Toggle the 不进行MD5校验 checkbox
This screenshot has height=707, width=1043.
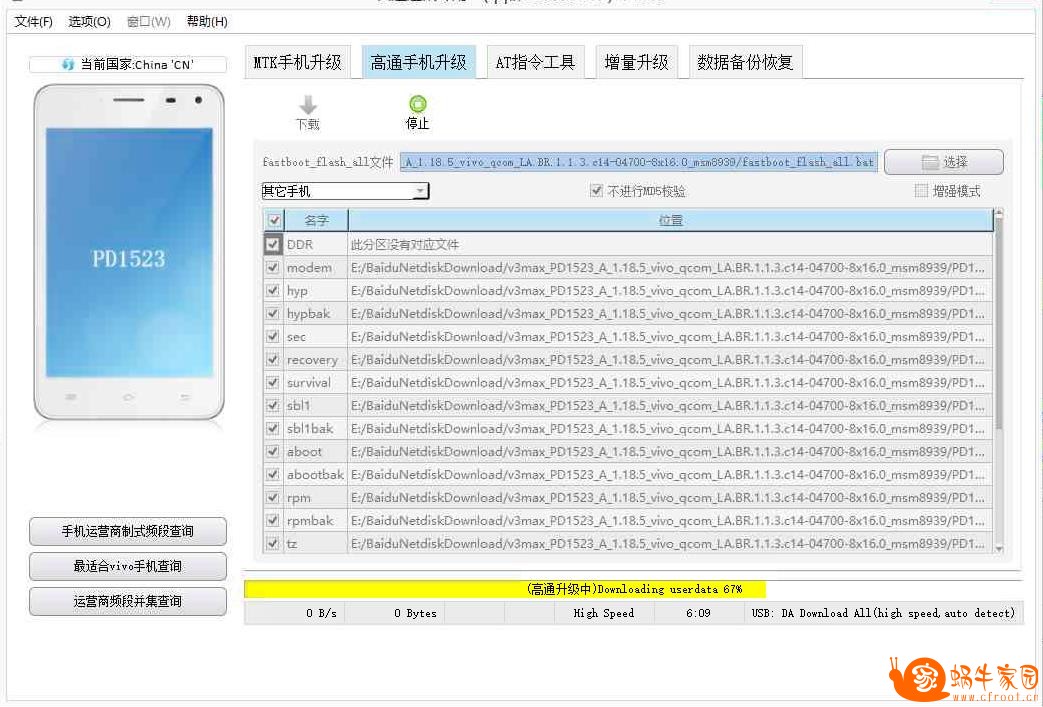click(x=596, y=191)
